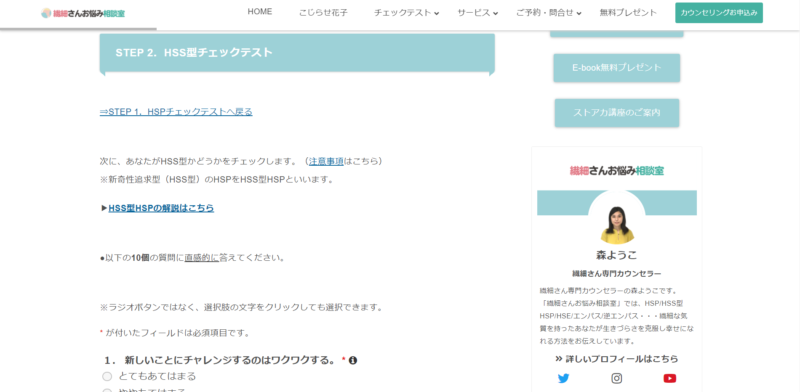Go to HOME in the navigation
This screenshot has width=800, height=392.
(260, 12)
